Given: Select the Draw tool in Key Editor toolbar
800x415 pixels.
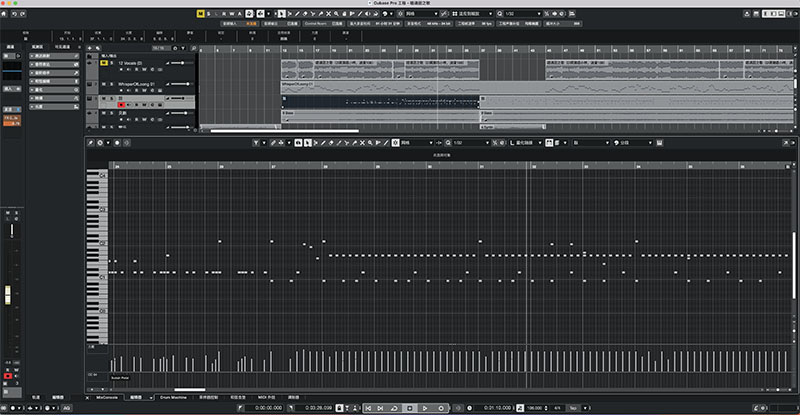Looking at the screenshot, I should (324, 143).
